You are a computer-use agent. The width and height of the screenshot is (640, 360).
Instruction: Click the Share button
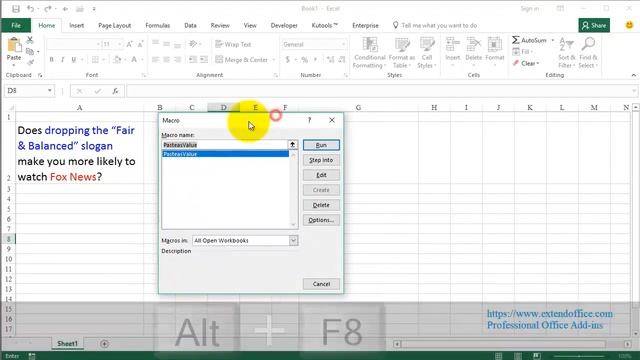(594, 25)
